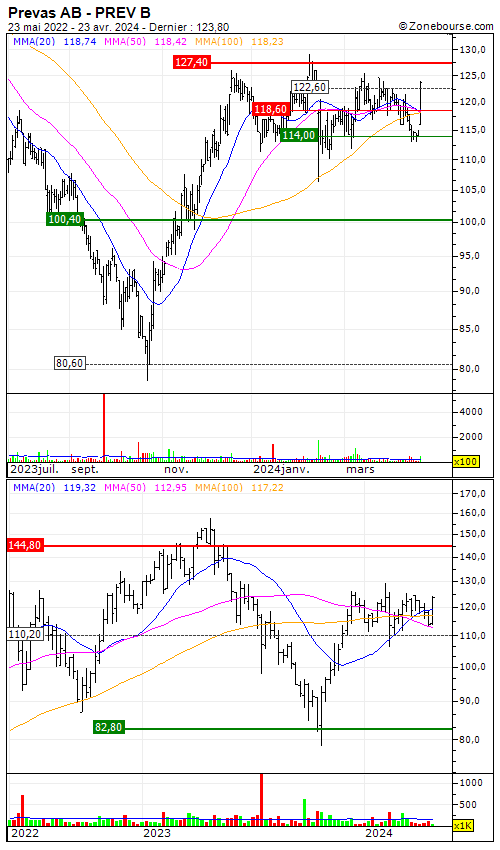
Task: Click the 82,80 green support label
Action: click(108, 727)
